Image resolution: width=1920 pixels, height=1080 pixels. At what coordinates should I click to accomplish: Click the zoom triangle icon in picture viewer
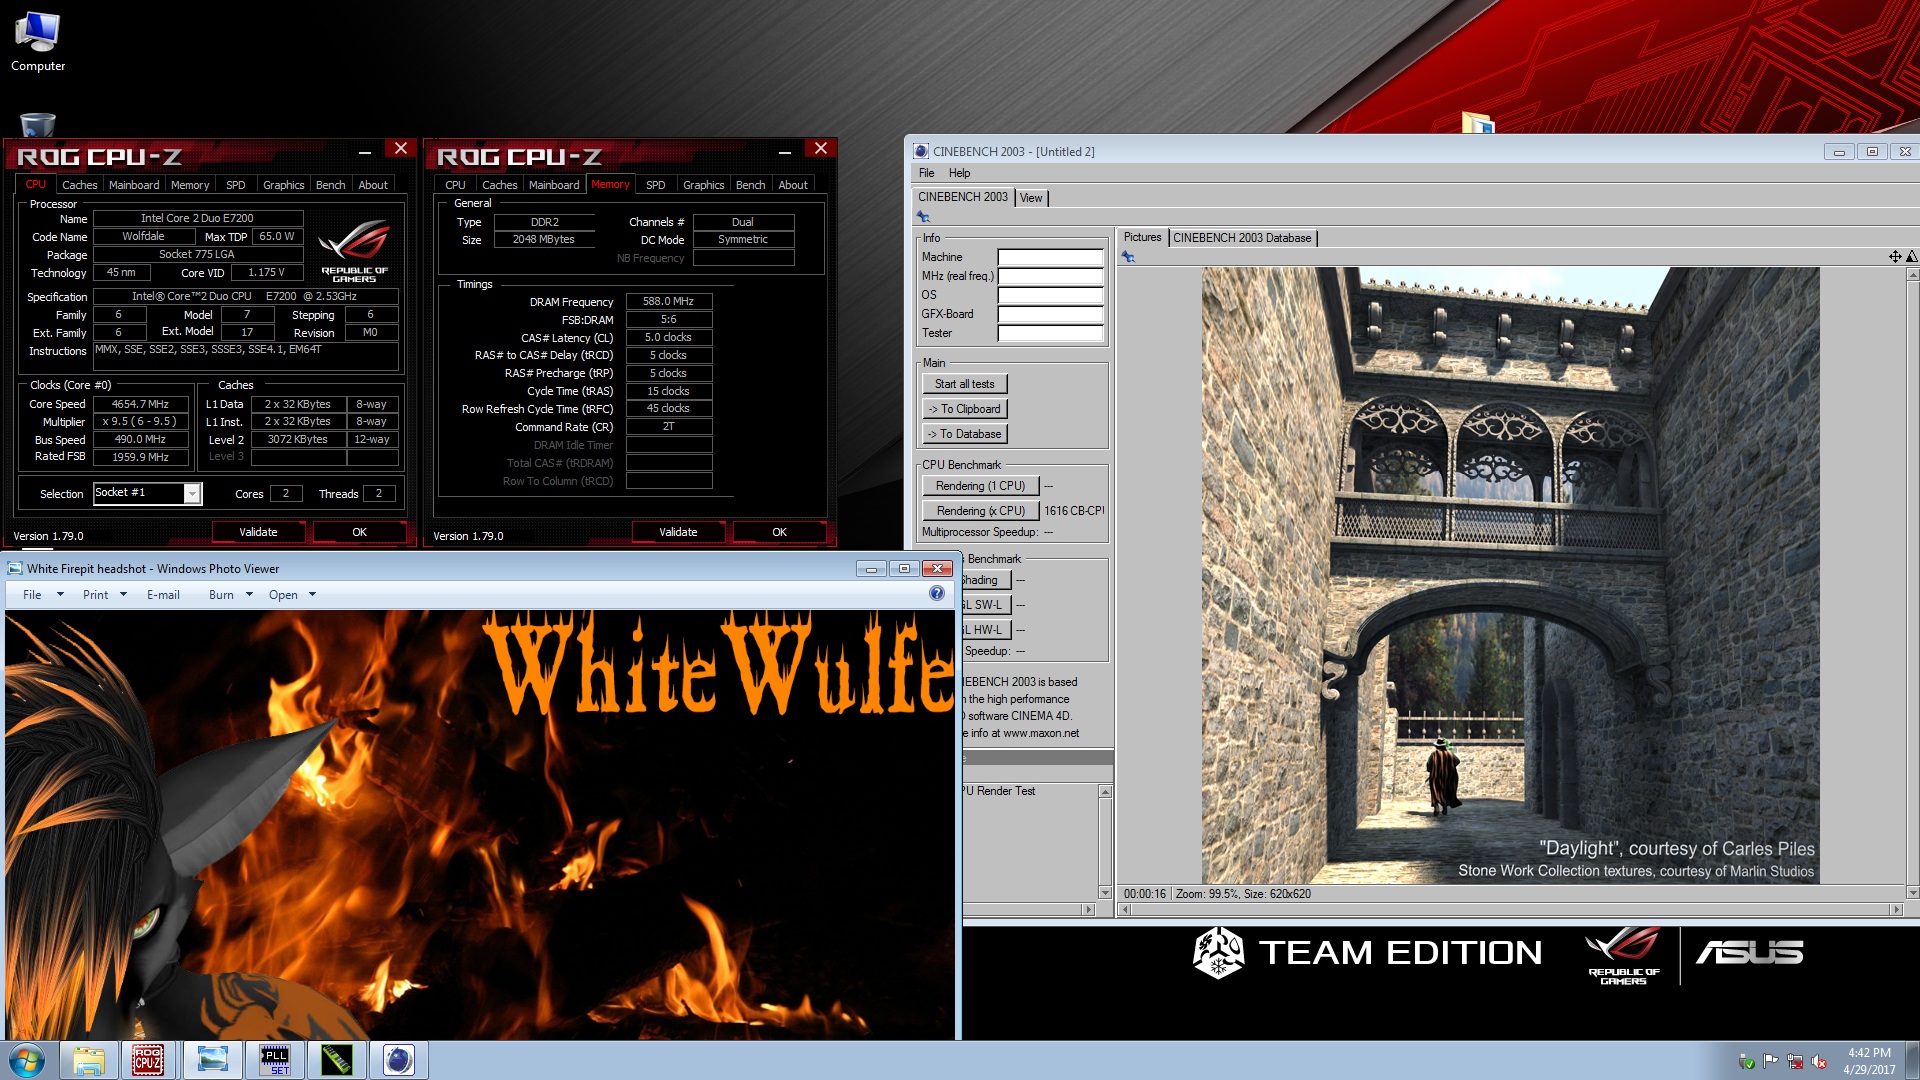tap(1911, 257)
